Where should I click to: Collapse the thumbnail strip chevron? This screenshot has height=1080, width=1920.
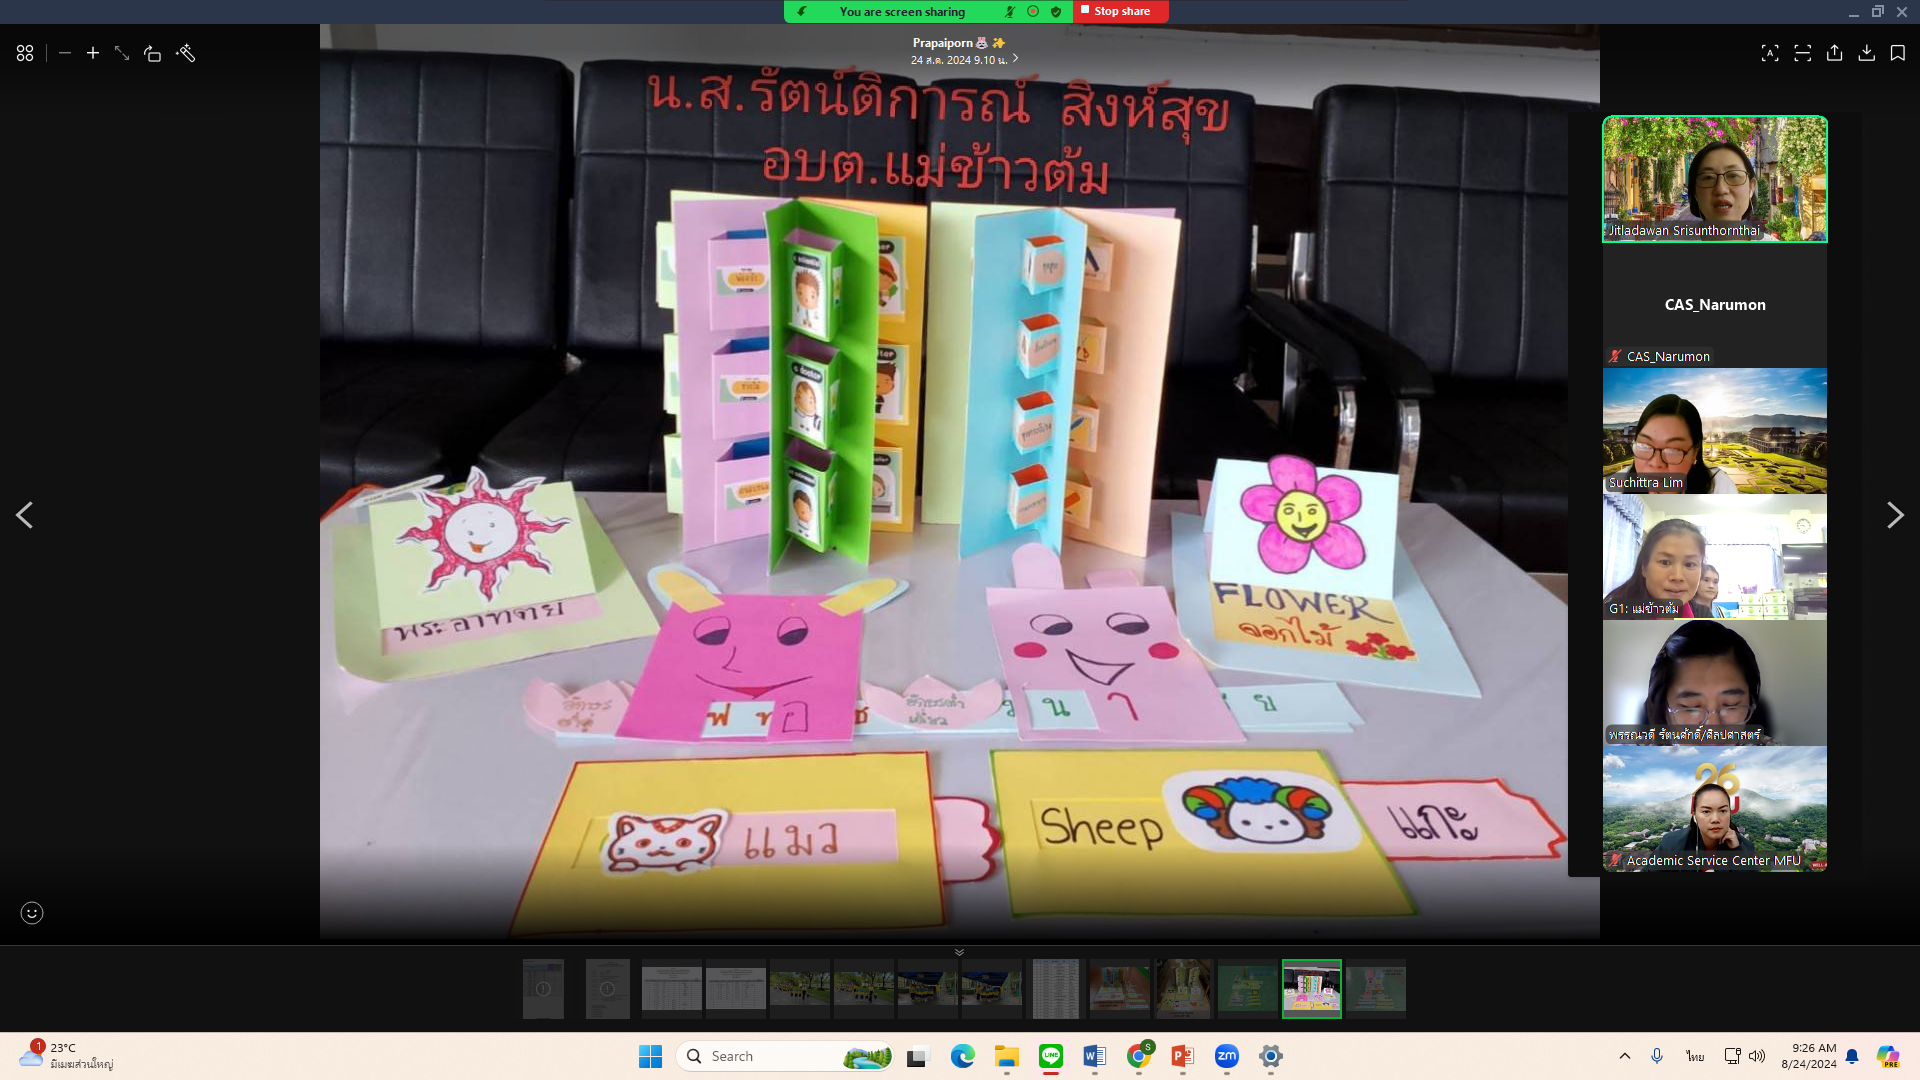(x=959, y=952)
